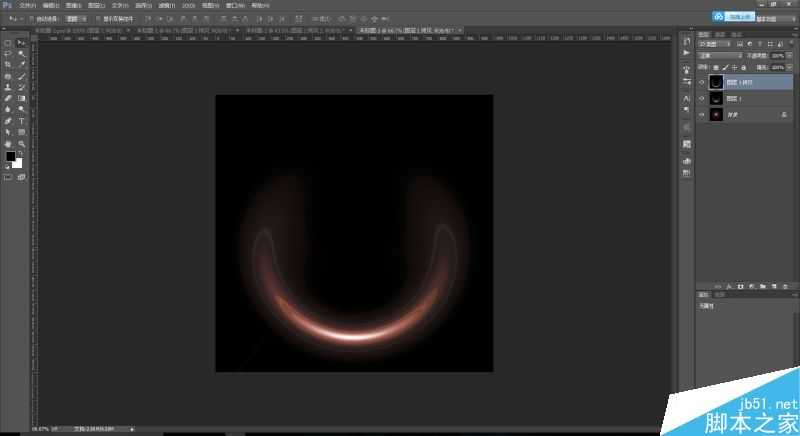800x436 pixels.
Task: Select the Rectangular Marquee tool
Action: [8, 43]
